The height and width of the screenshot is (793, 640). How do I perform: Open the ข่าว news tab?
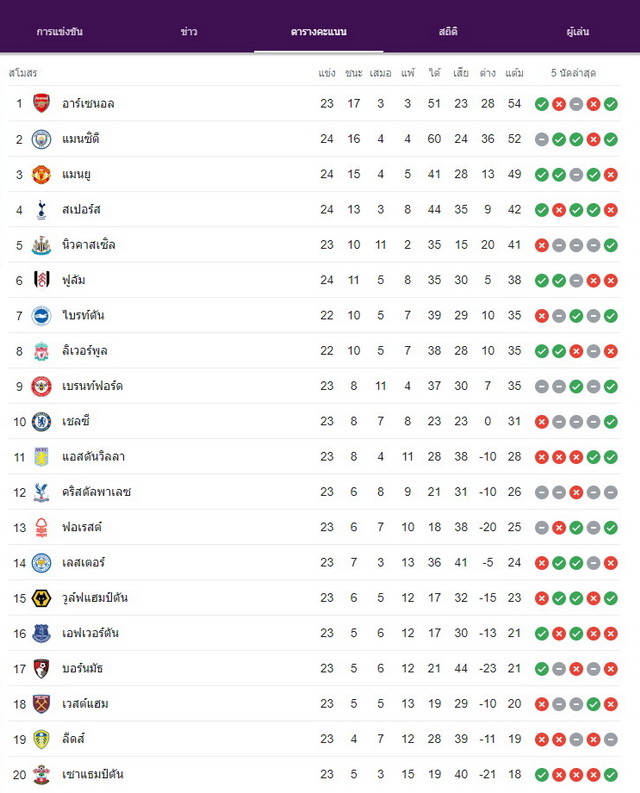pos(189,31)
